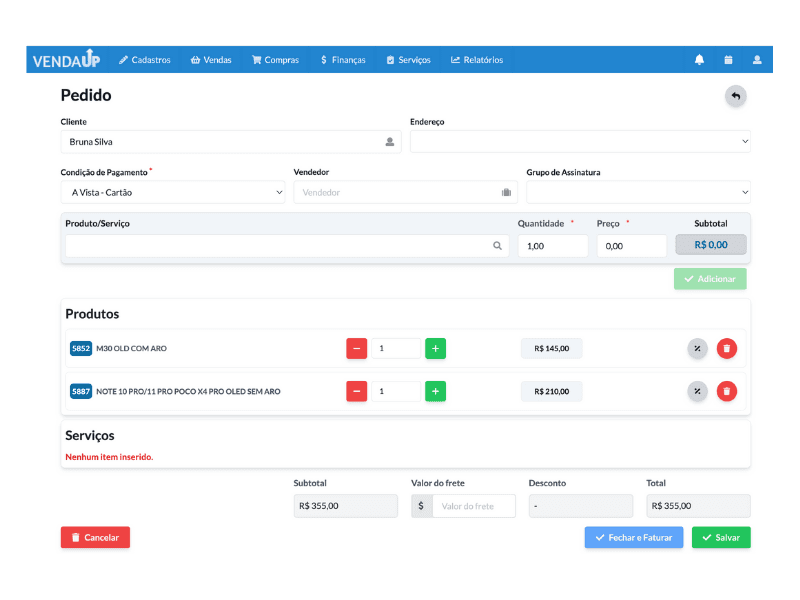Viewport: 800px width, 600px height.
Task: Click the red Cancelar button
Action: pyautogui.click(x=95, y=537)
